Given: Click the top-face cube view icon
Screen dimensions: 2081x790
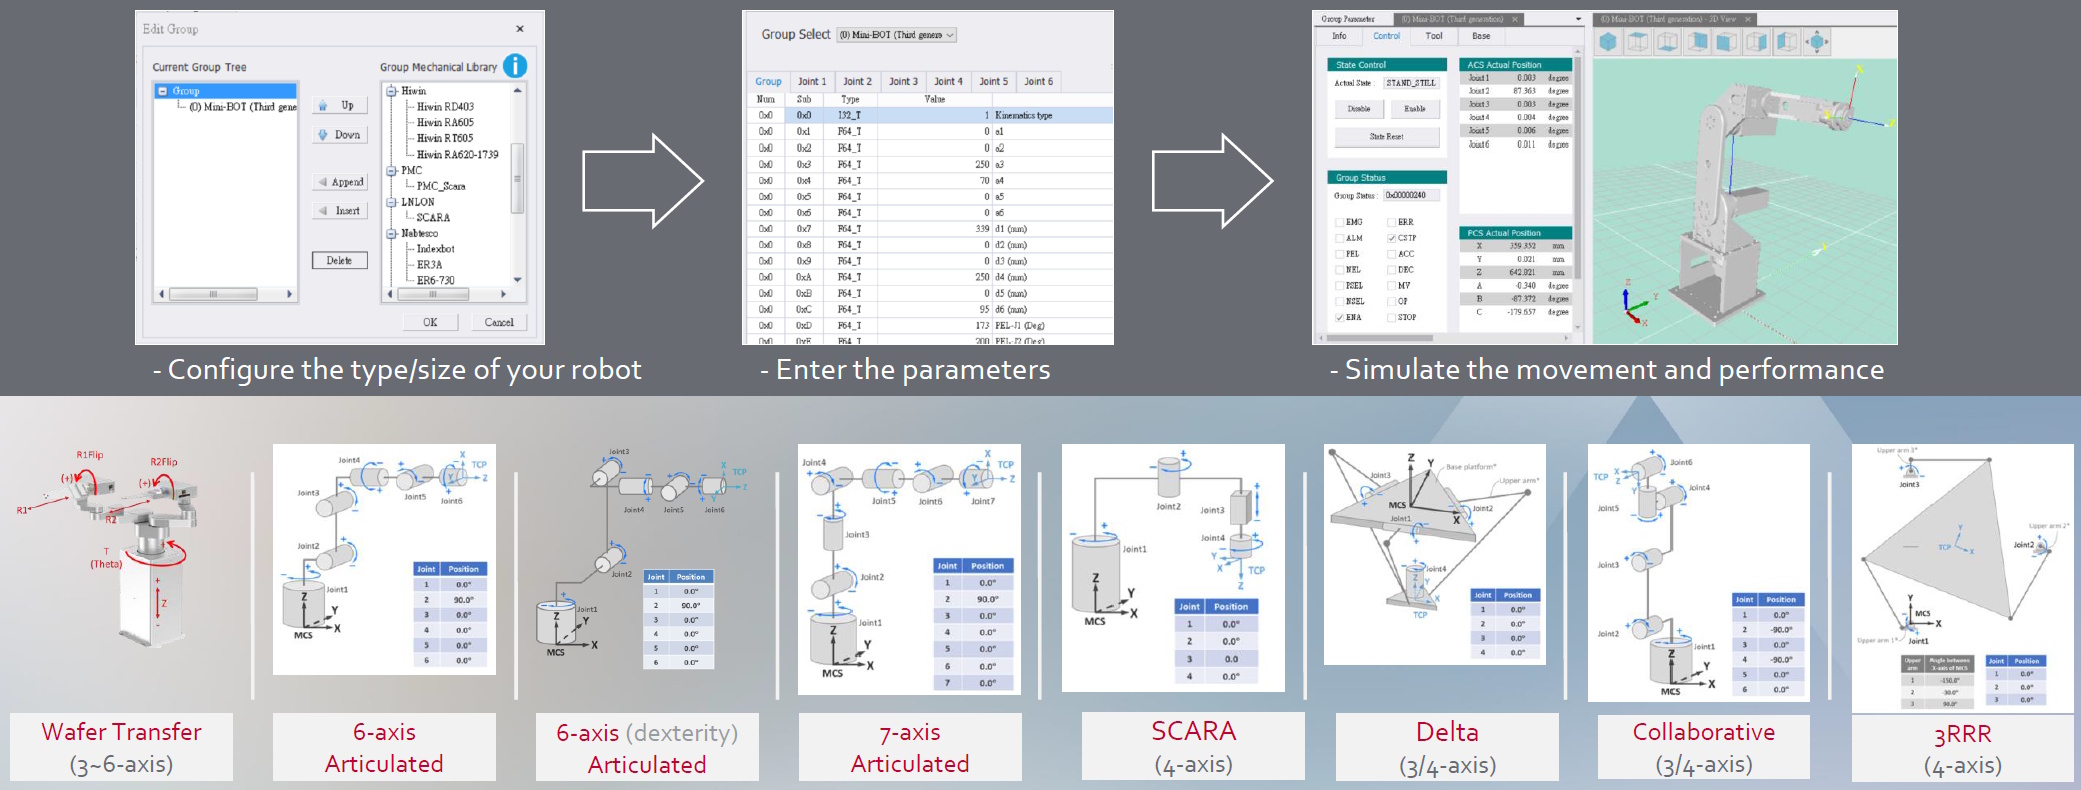Looking at the screenshot, I should coord(1638,42).
